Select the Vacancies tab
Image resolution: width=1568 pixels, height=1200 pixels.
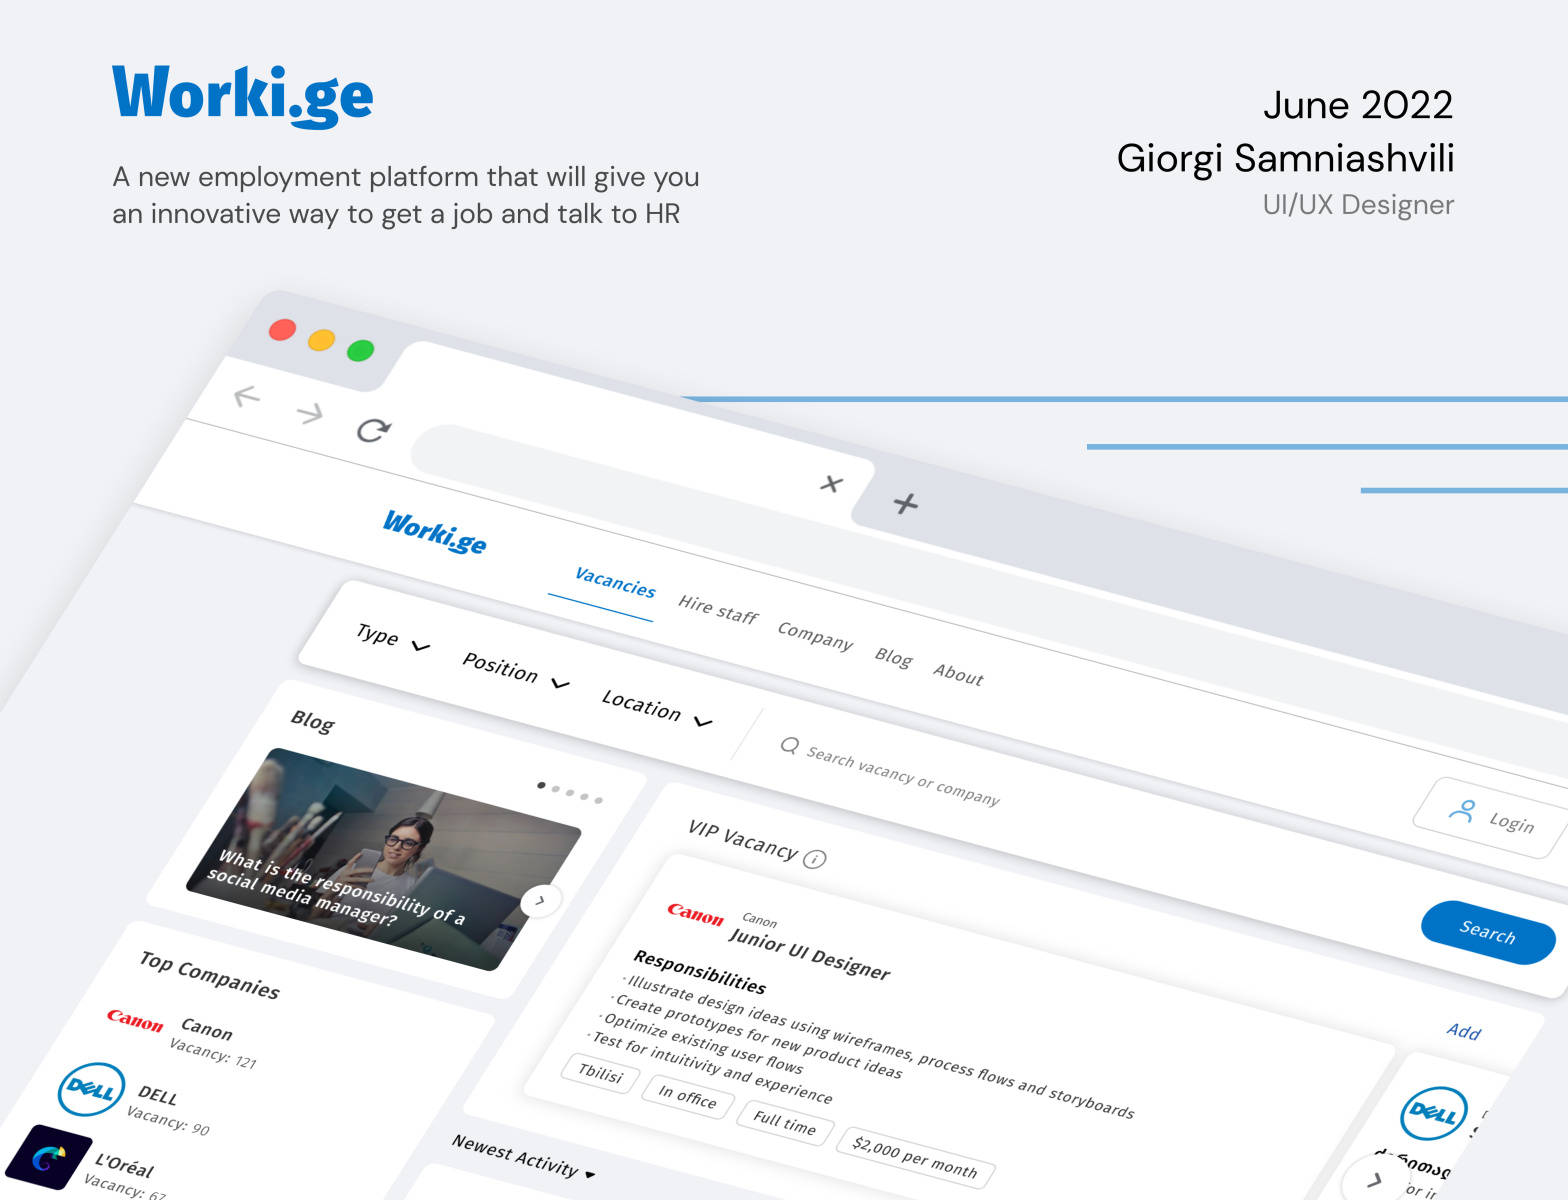pyautogui.click(x=615, y=582)
